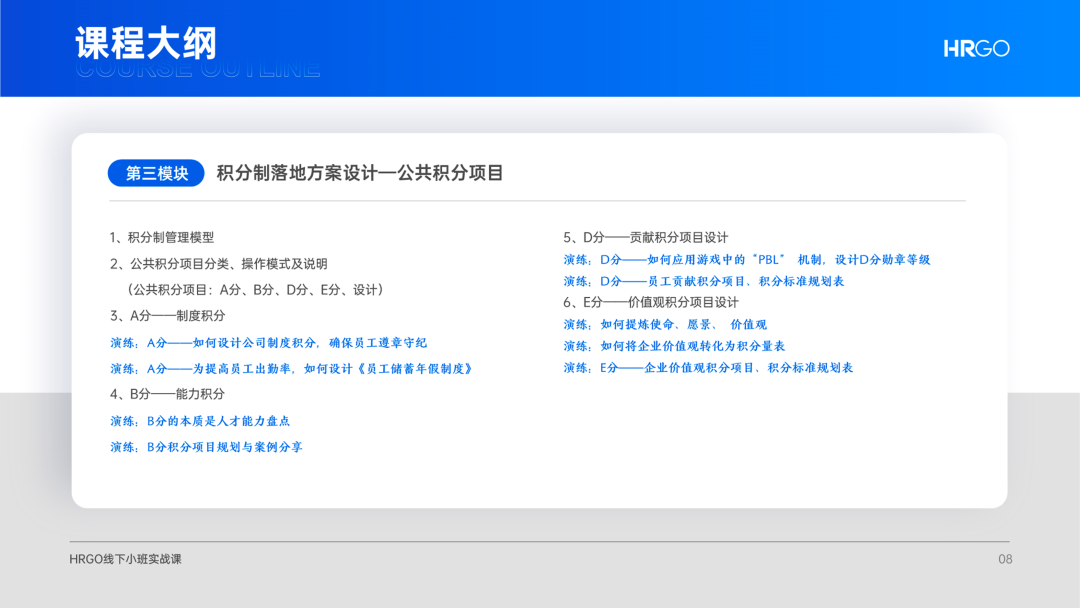Open the blue line 演练：如何提炼使命、愿景、价值观

(665, 325)
